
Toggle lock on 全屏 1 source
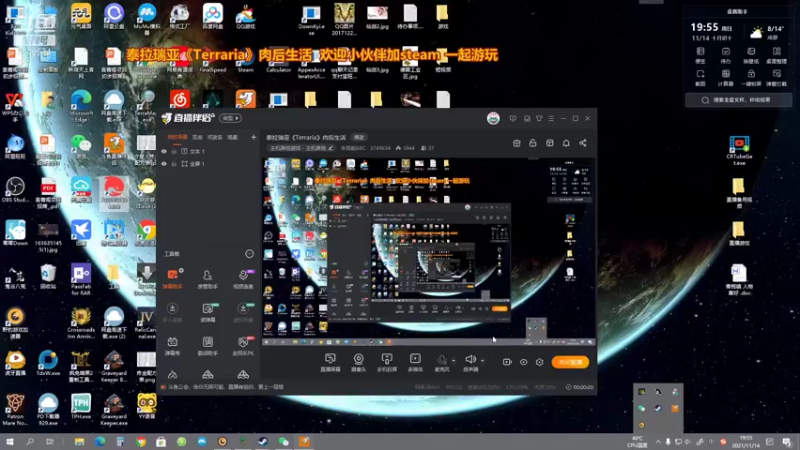tap(174, 164)
